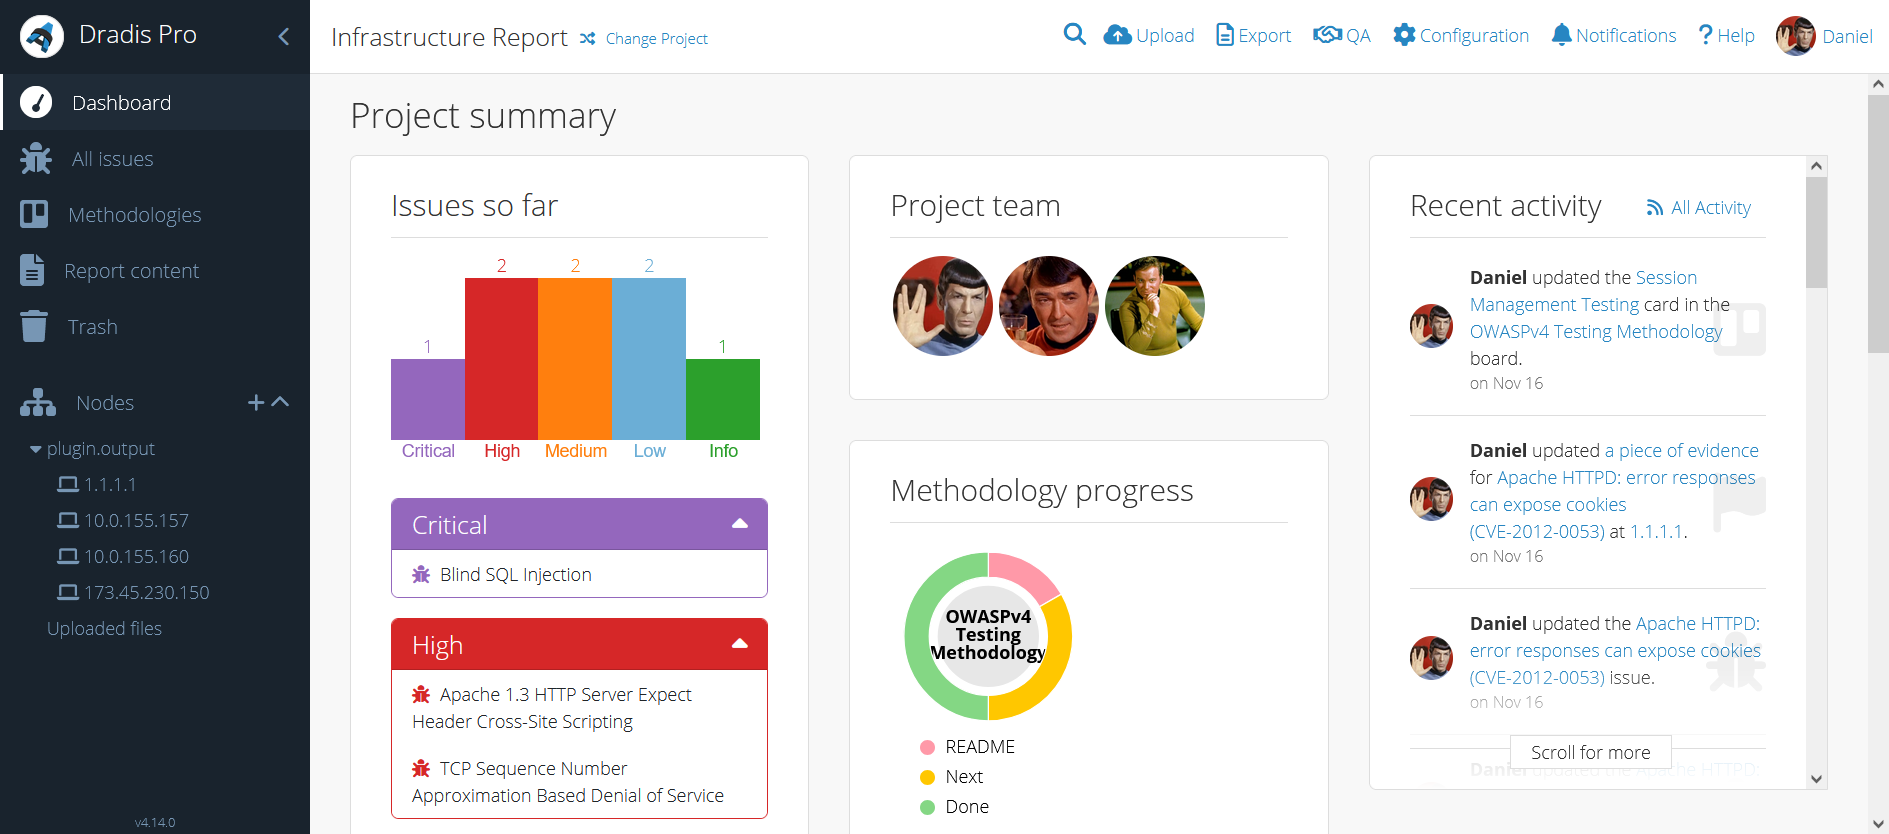Open the Export page
This screenshot has height=834, width=1889.
click(x=1254, y=35)
